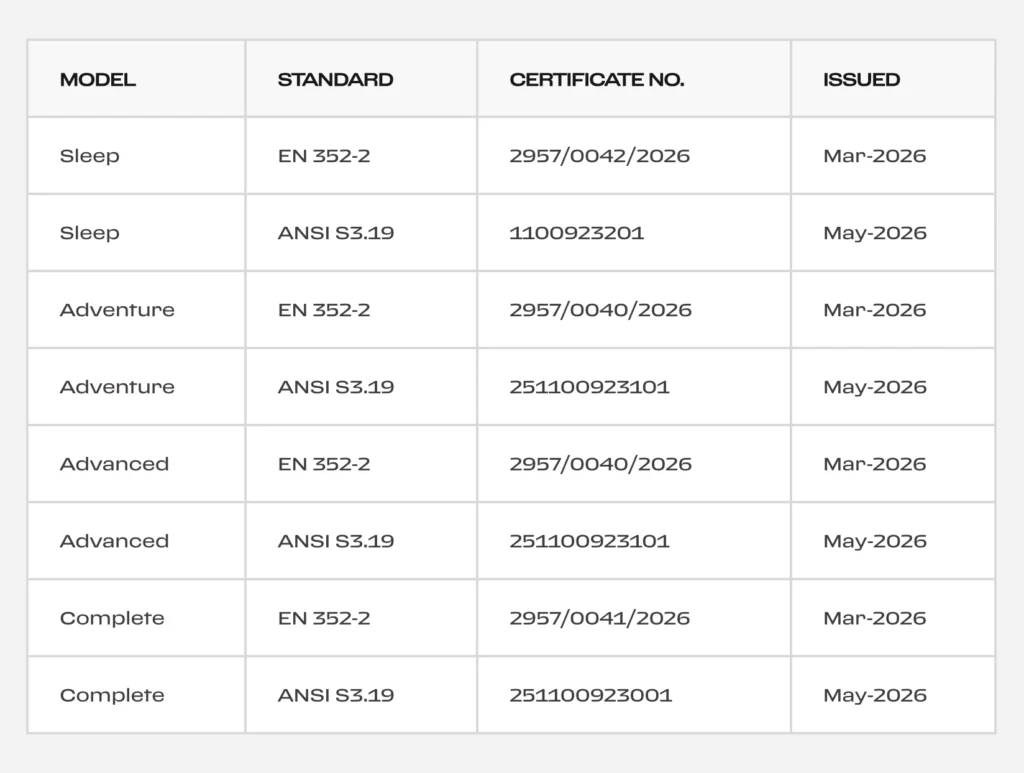Screen dimensions: 1024x773
Task: Click May-2026 issued date for Sleep
Action: tap(874, 234)
